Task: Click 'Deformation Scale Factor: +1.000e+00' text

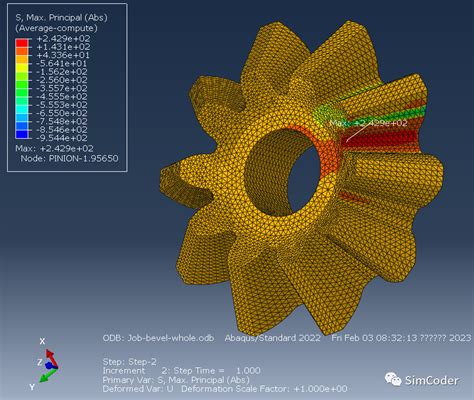Action: (x=264, y=389)
